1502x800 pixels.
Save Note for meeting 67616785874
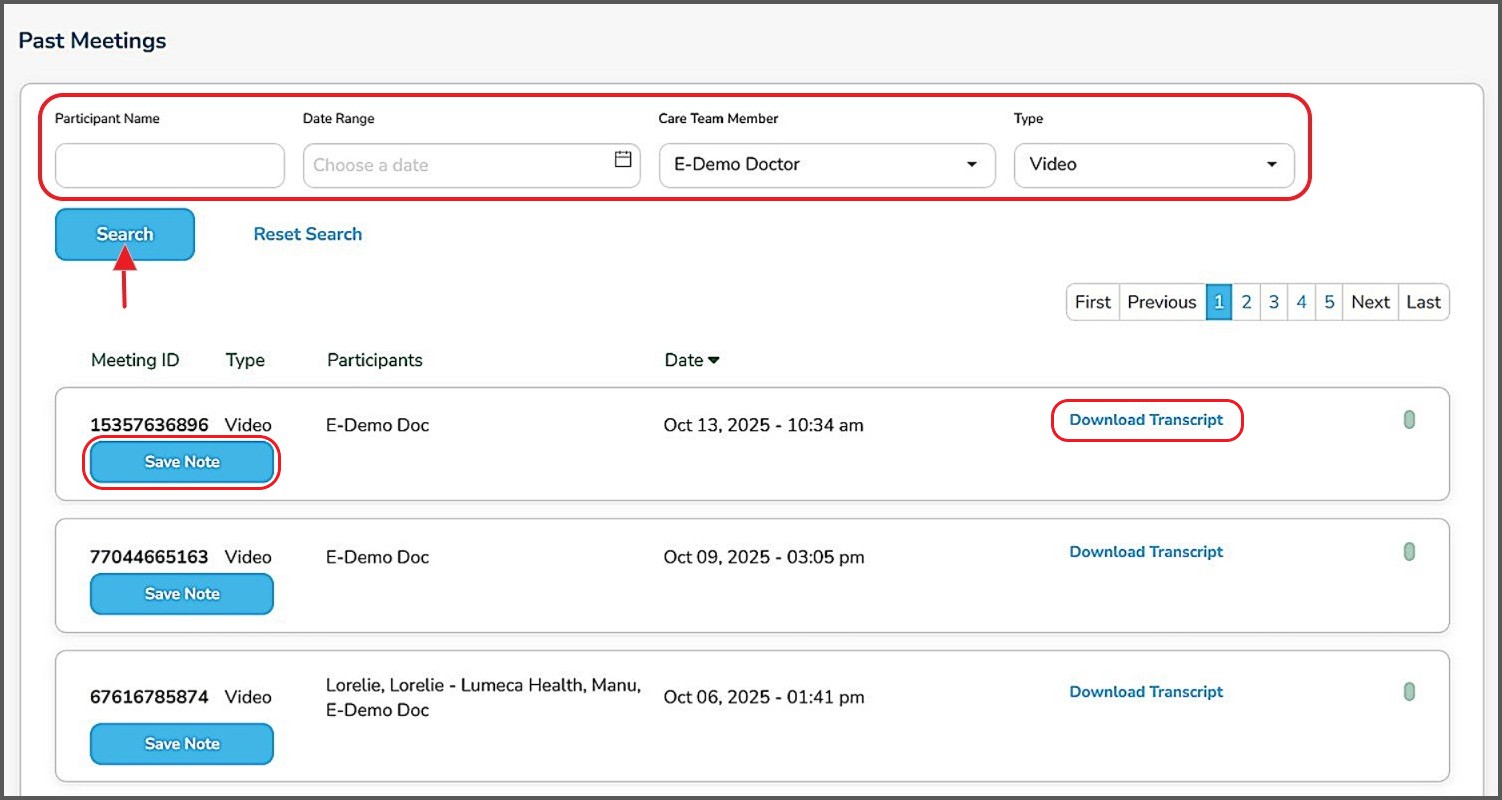[x=182, y=744]
